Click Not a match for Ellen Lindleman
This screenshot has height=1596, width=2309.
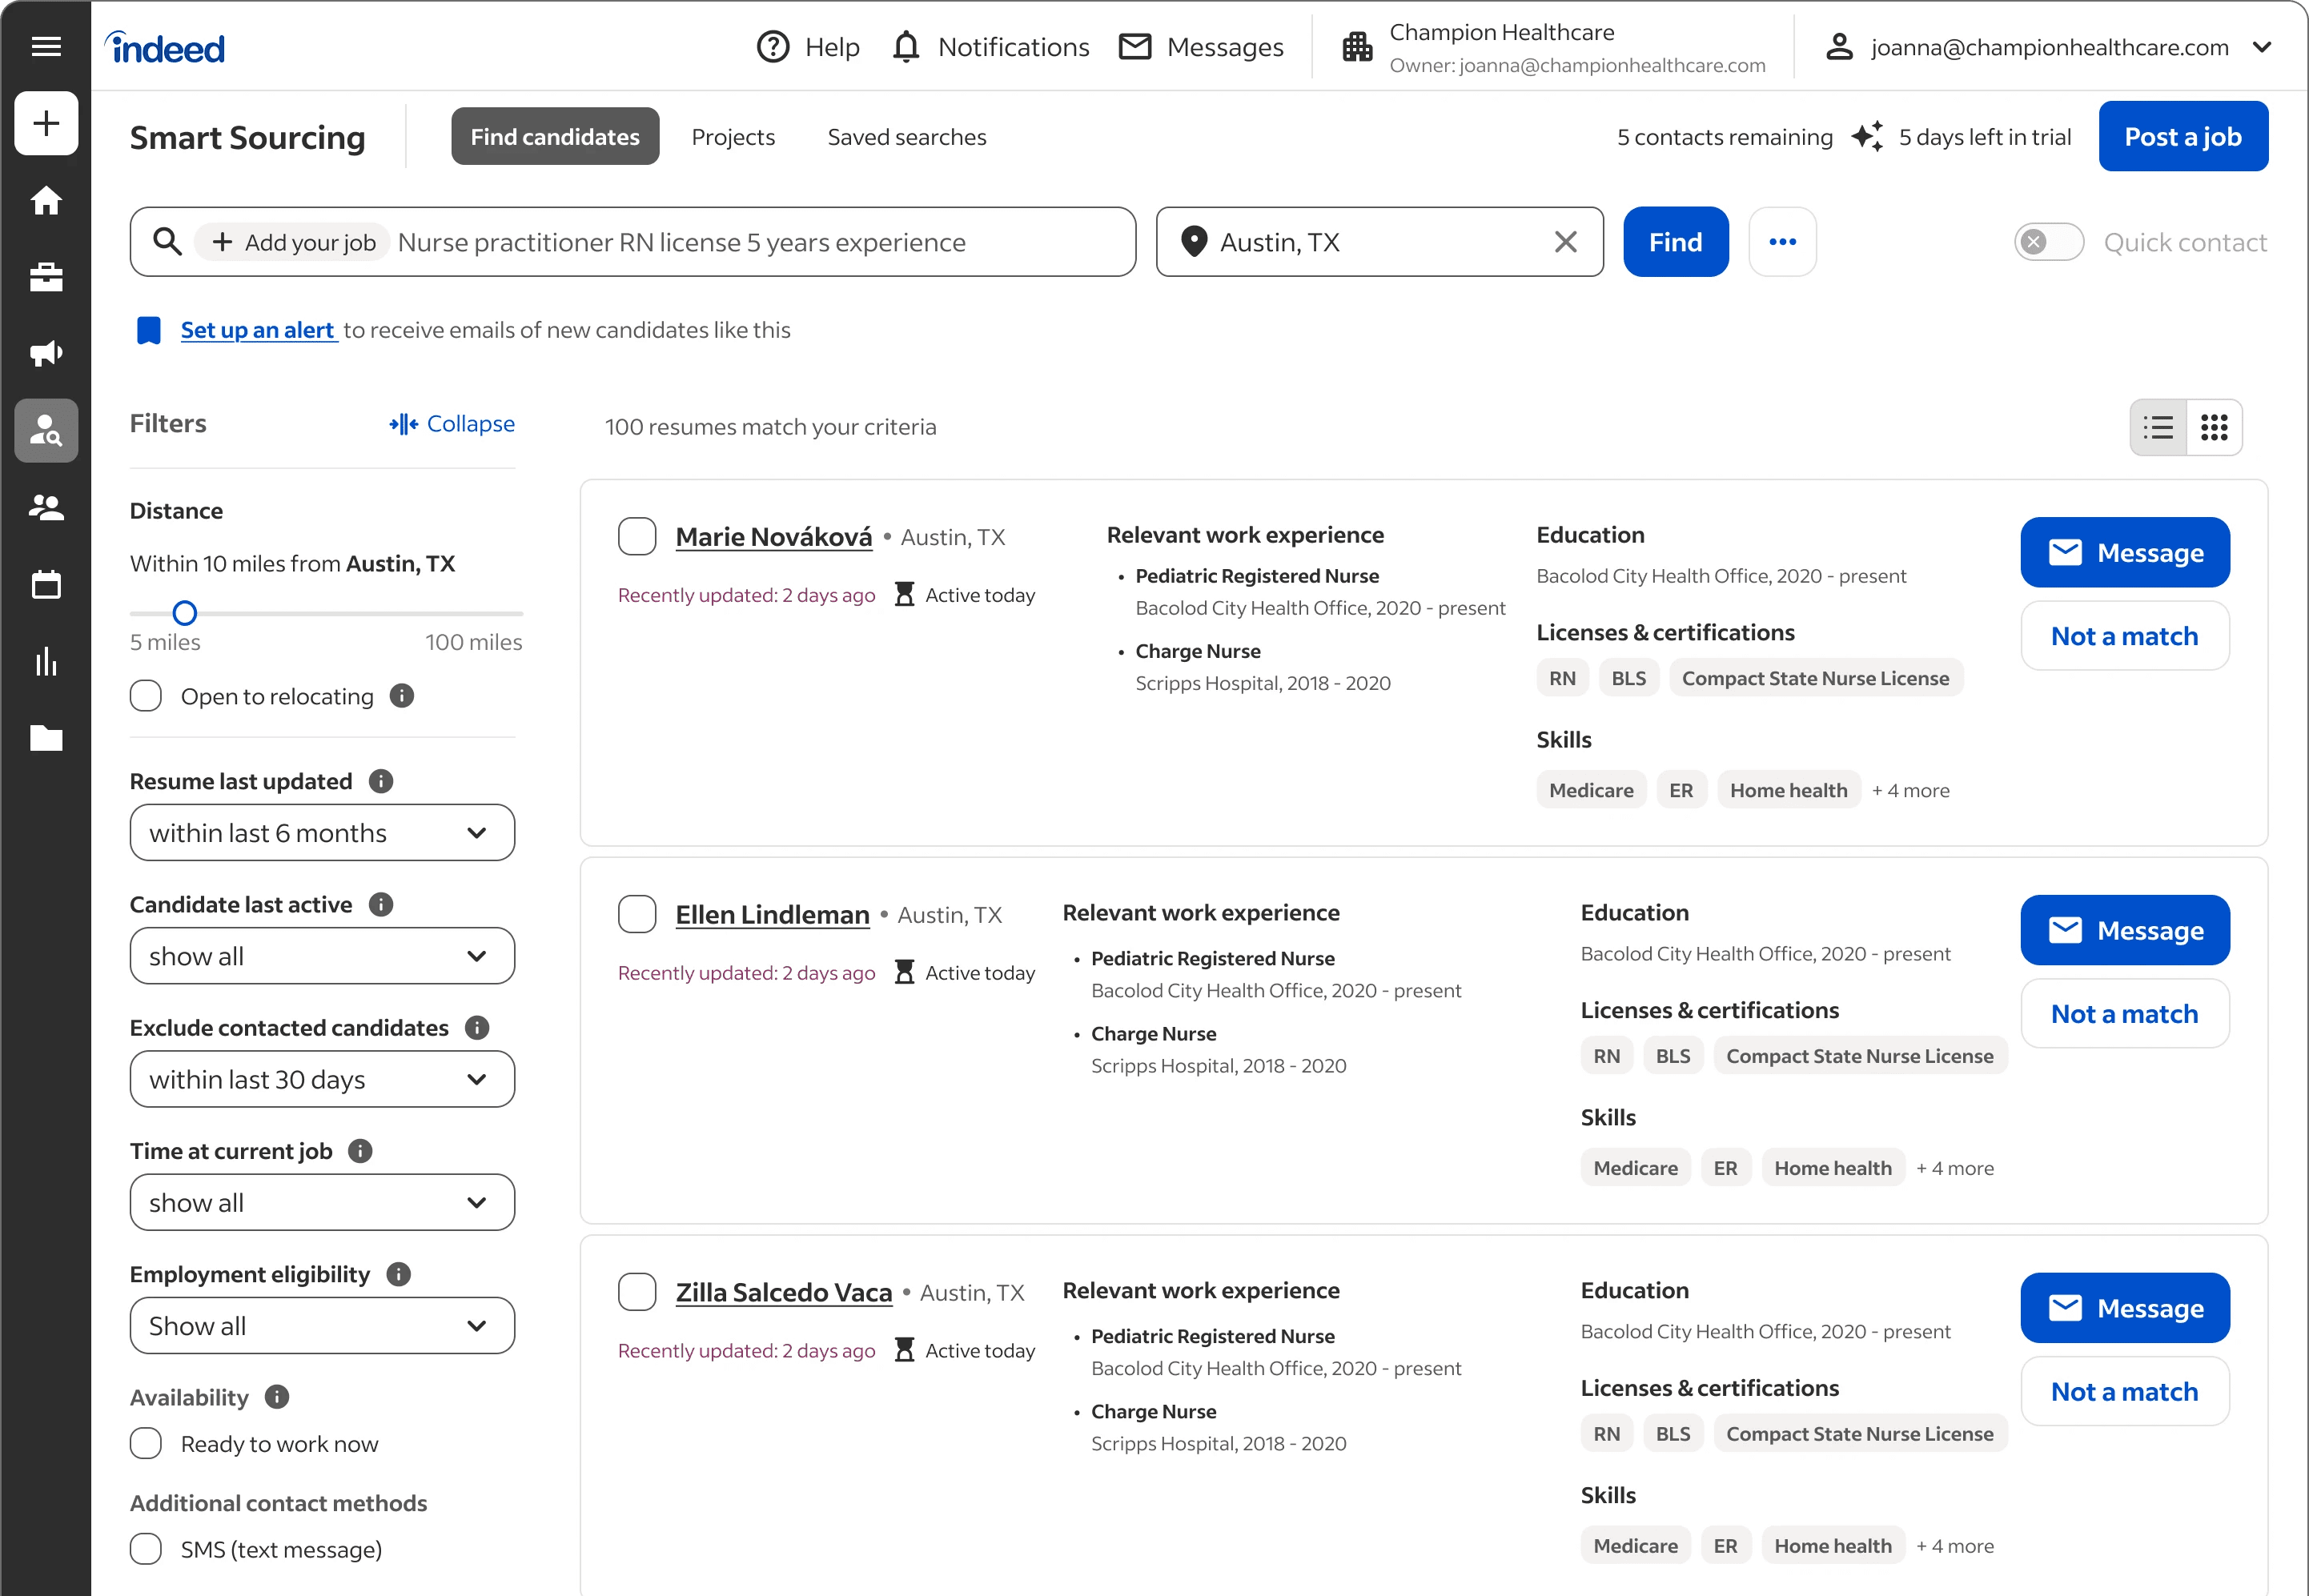click(x=2124, y=1014)
